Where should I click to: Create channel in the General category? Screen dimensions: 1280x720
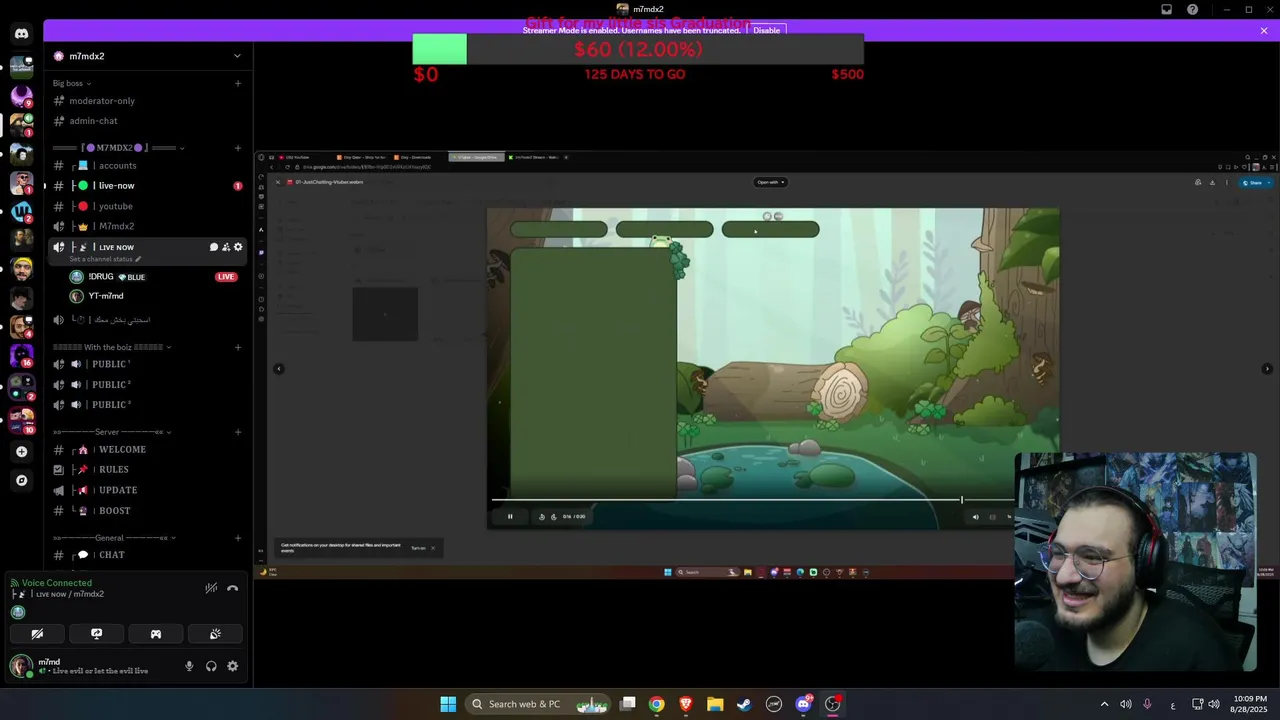tap(238, 538)
